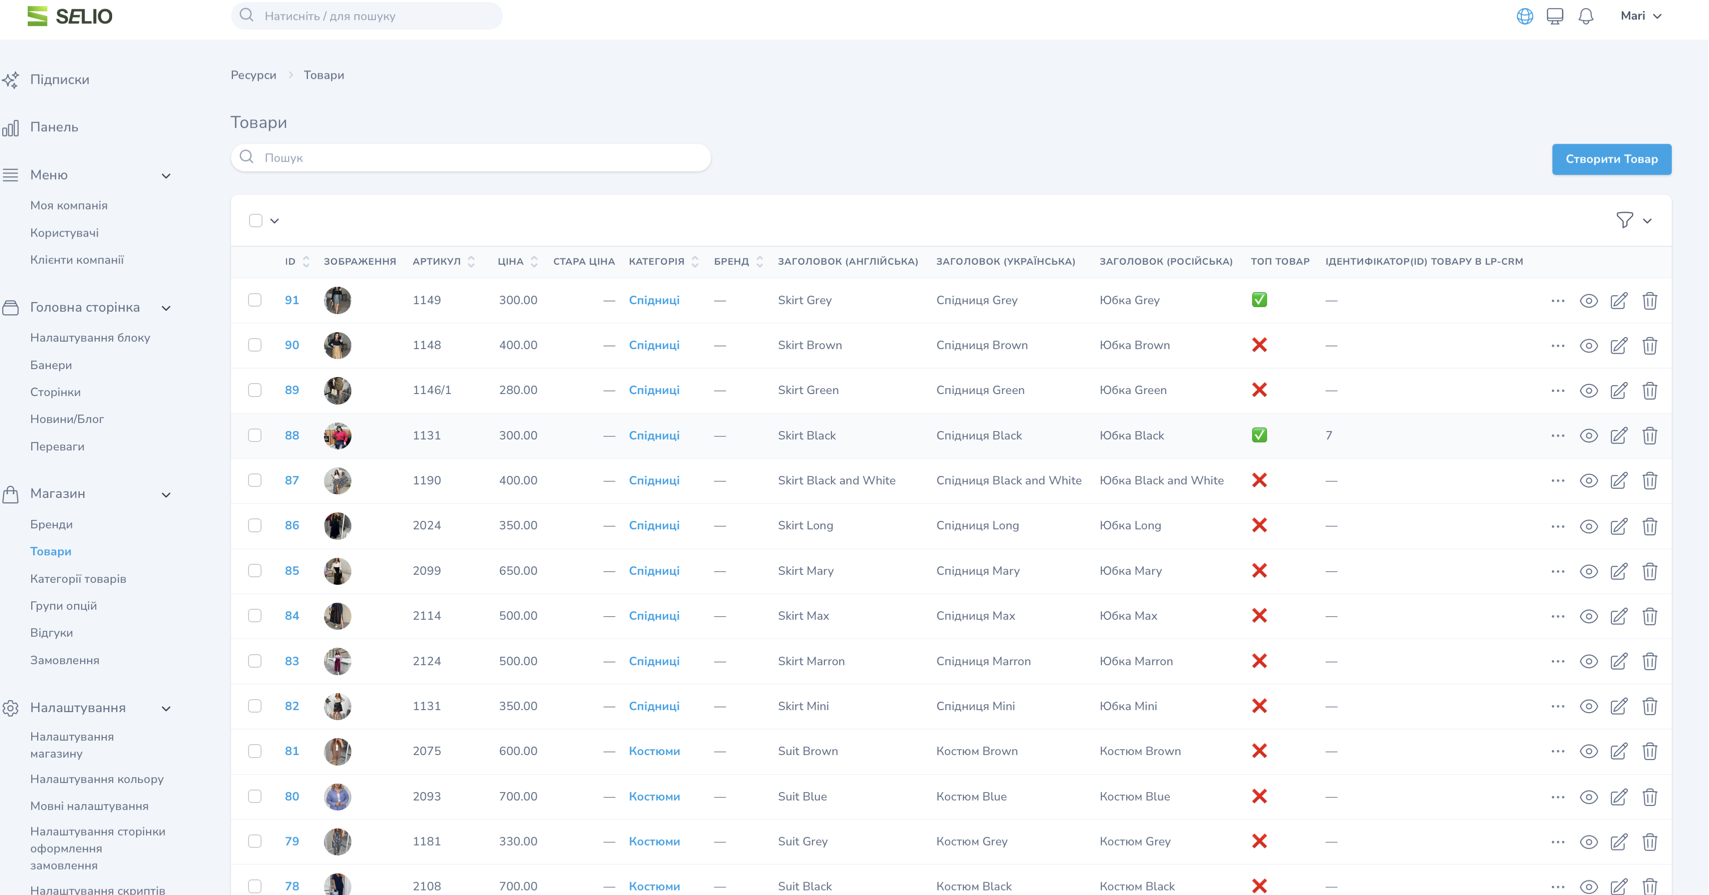
Task: Tick the checkbox for product 91
Action: coord(255,300)
